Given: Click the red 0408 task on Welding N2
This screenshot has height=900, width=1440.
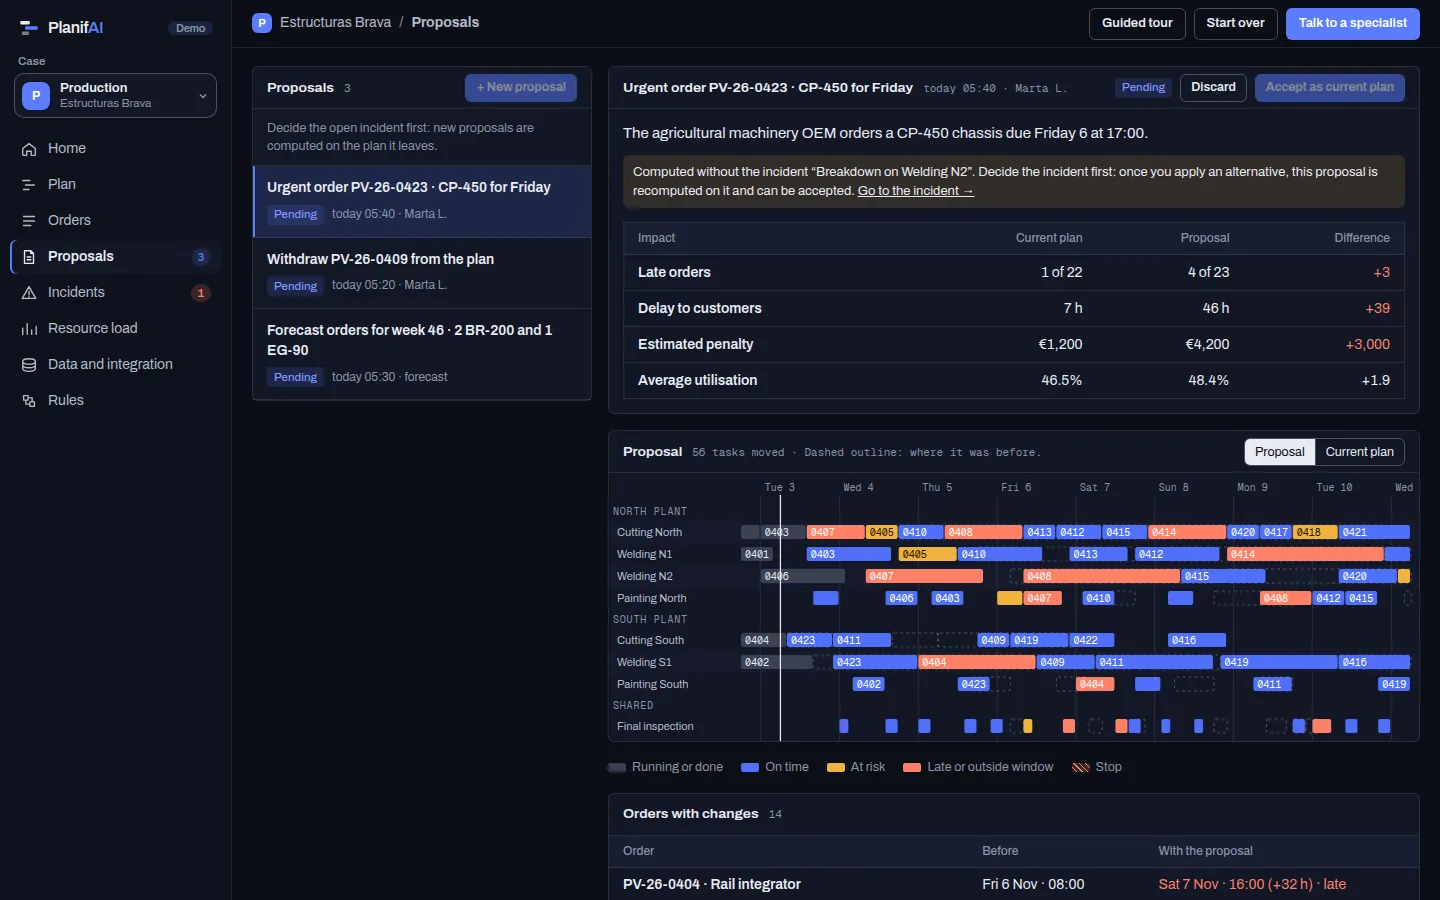Looking at the screenshot, I should coord(1101,577).
